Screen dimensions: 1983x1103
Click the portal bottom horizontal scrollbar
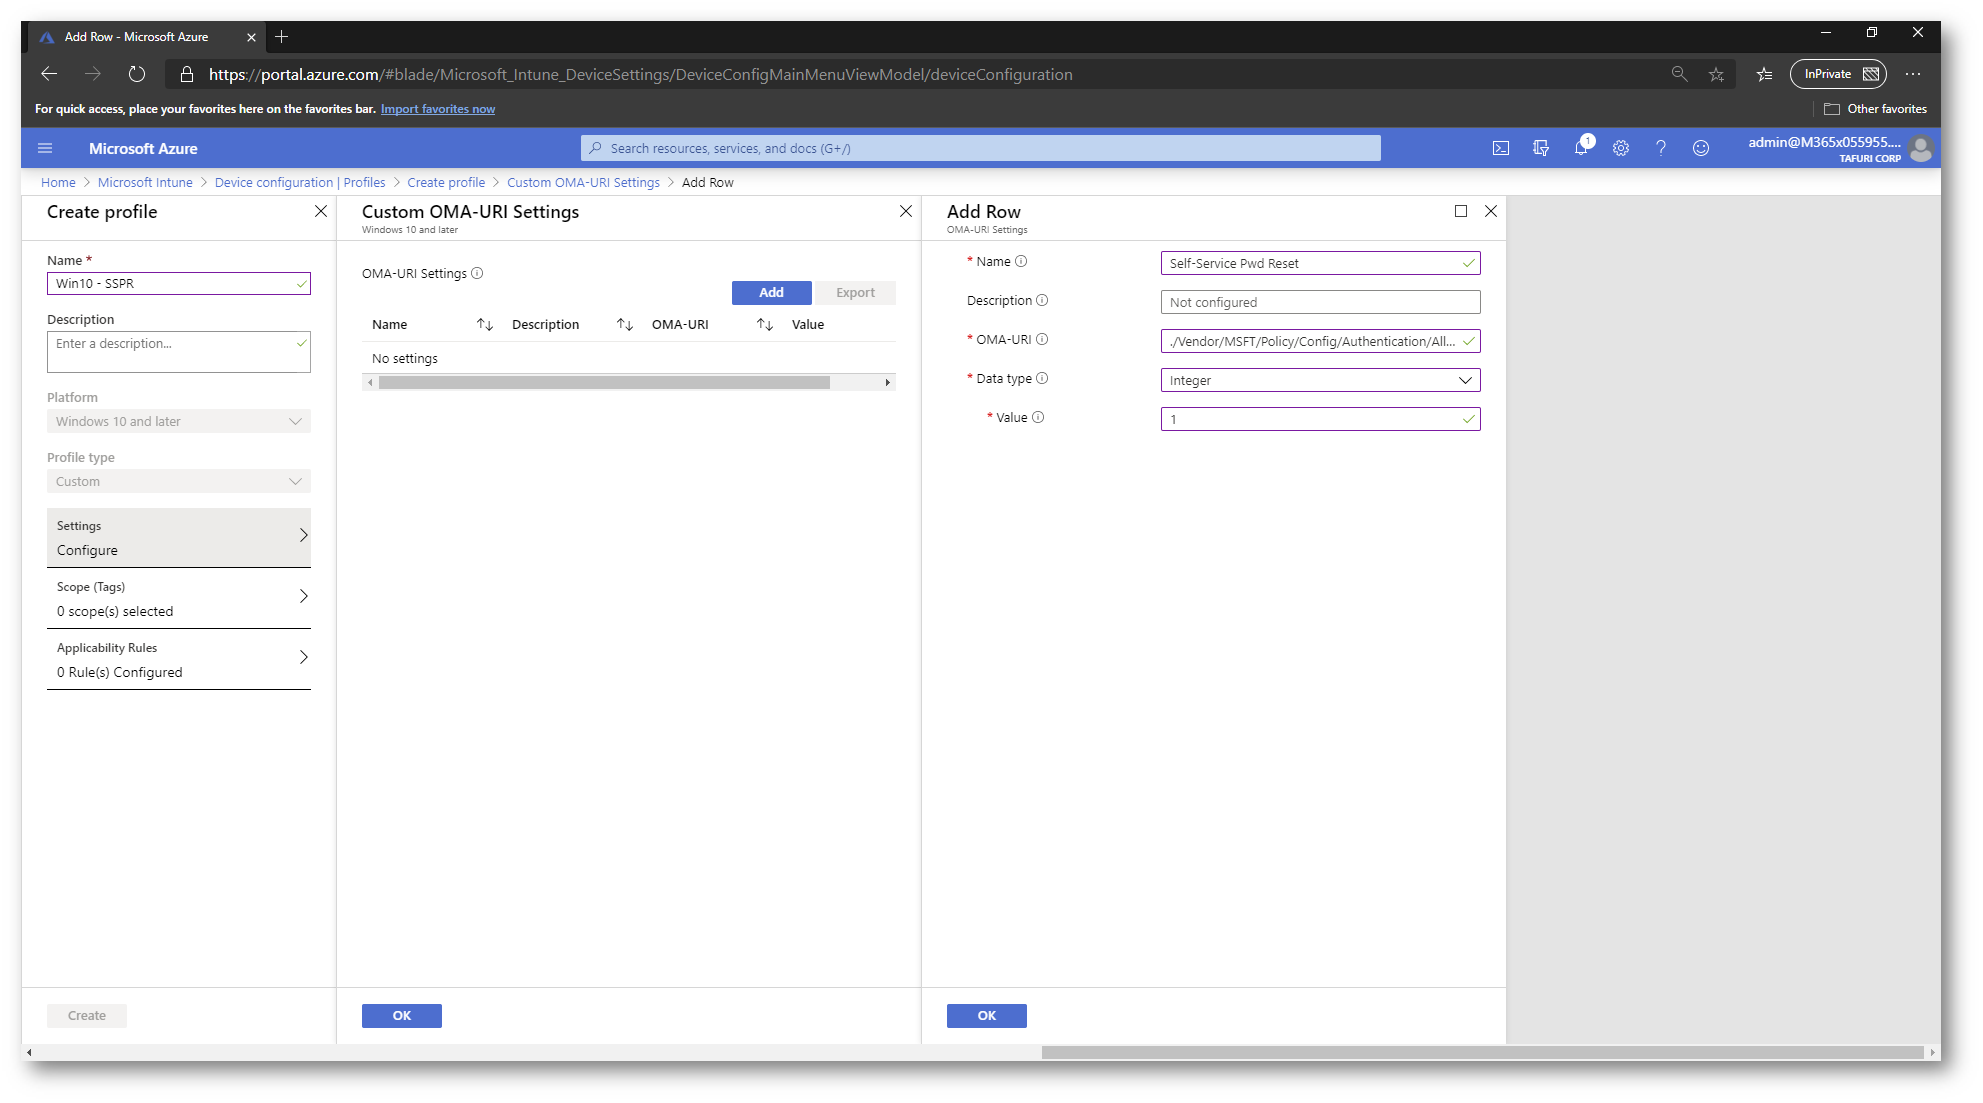click(x=1482, y=1052)
